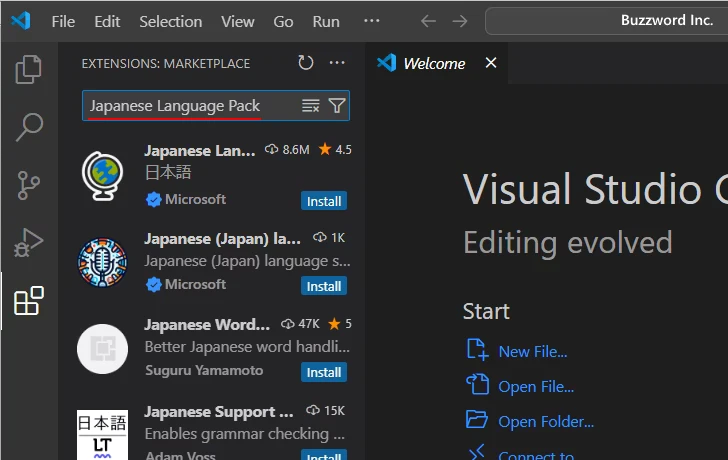728x460 pixels.
Task: Open the Run menu
Action: pos(326,21)
